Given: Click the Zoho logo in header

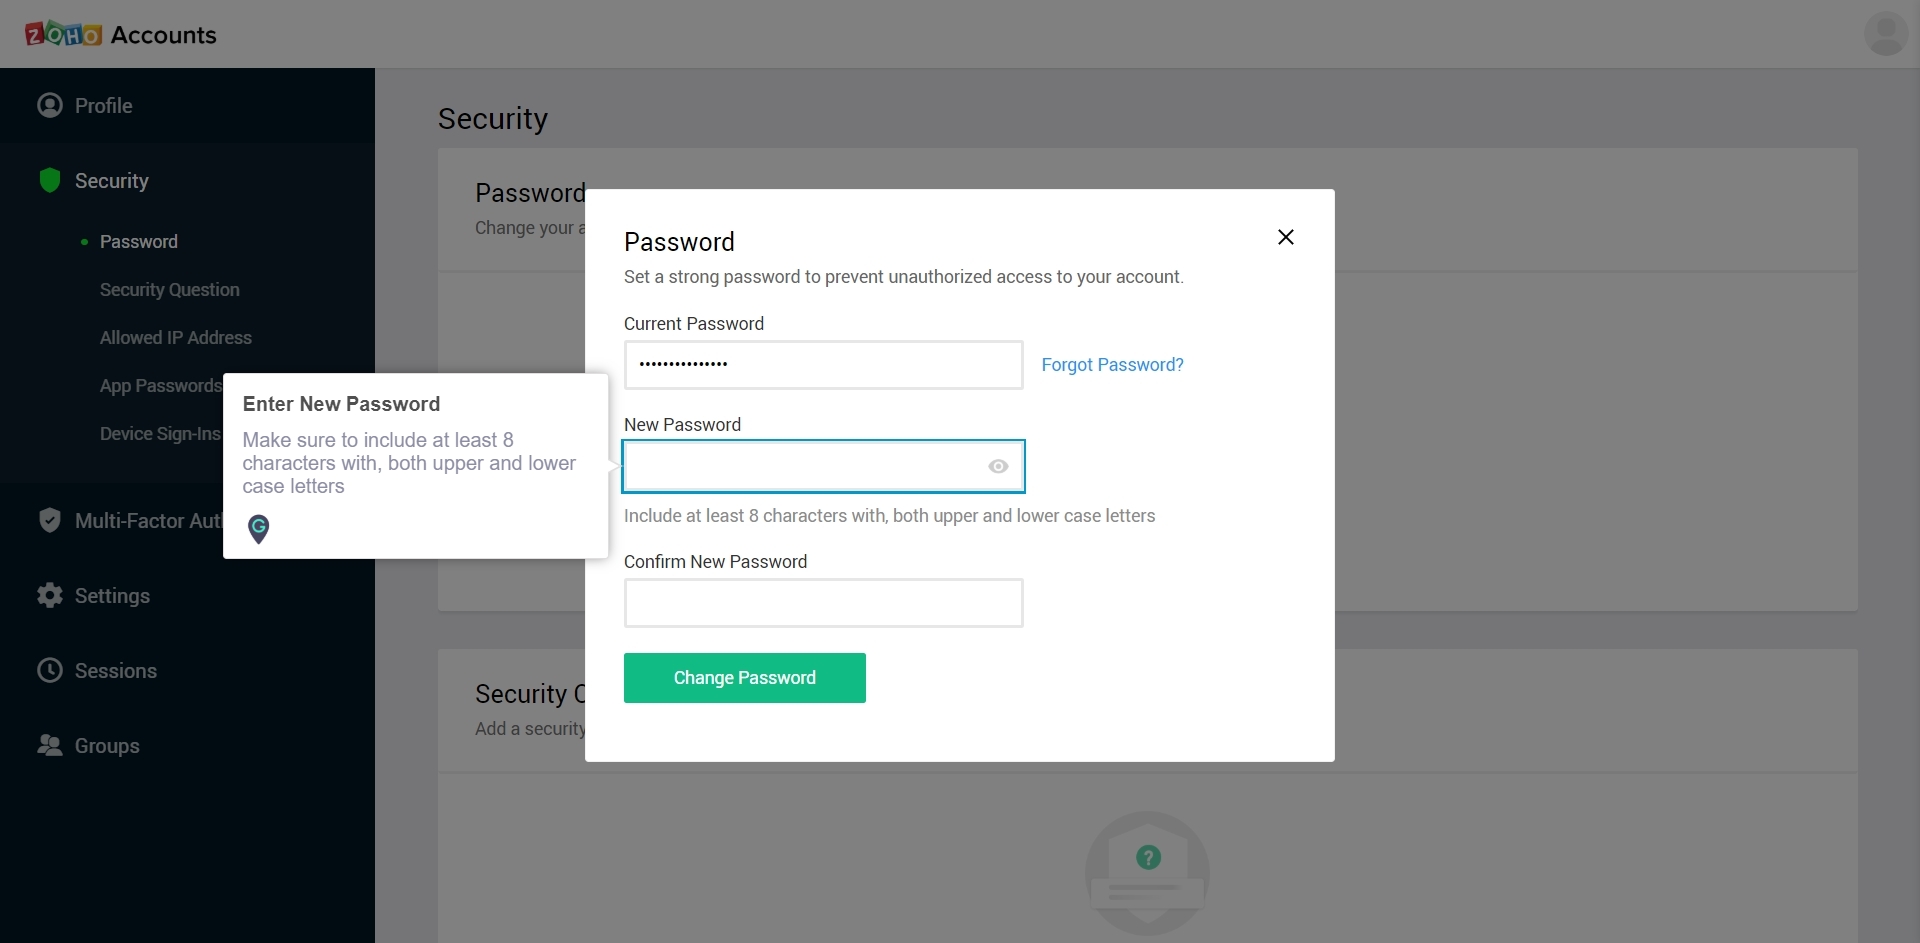Looking at the screenshot, I should (x=63, y=34).
